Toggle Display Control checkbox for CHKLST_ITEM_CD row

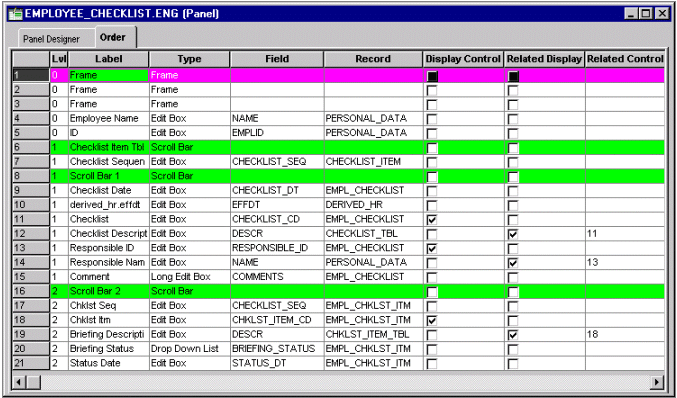[x=432, y=321]
